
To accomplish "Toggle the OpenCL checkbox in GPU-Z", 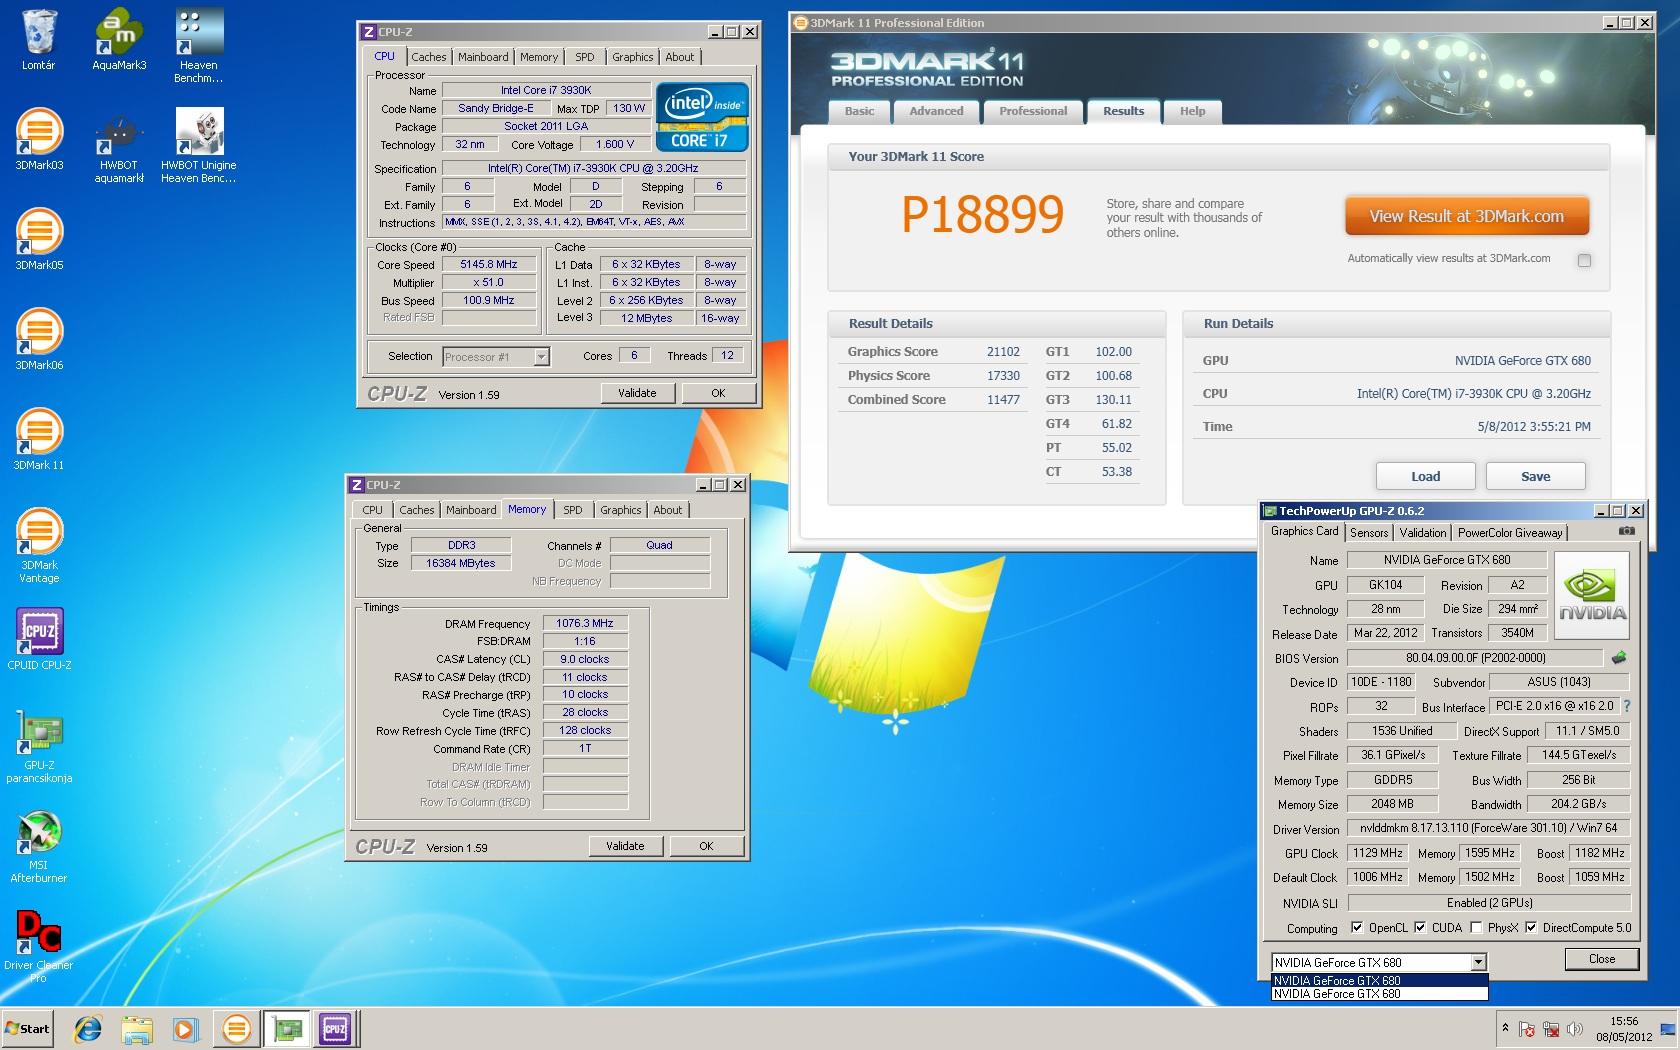I will [1357, 927].
